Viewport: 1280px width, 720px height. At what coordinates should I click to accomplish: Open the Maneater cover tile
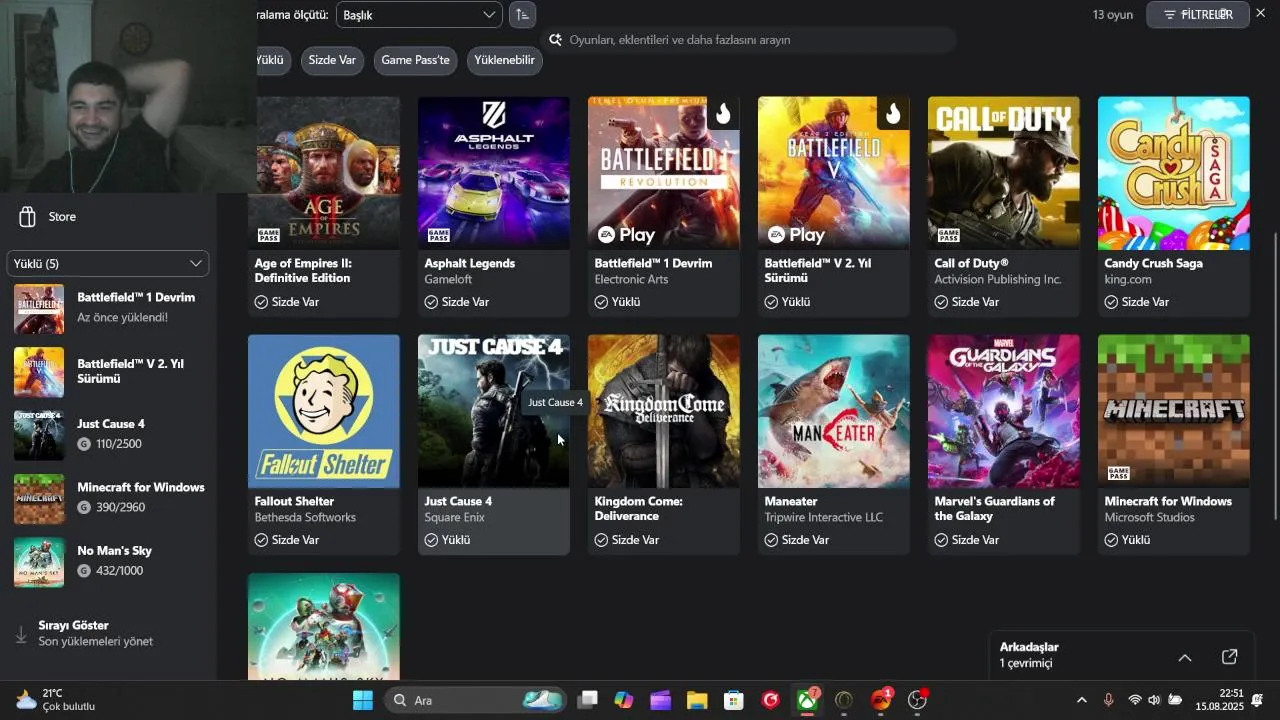tap(834, 411)
